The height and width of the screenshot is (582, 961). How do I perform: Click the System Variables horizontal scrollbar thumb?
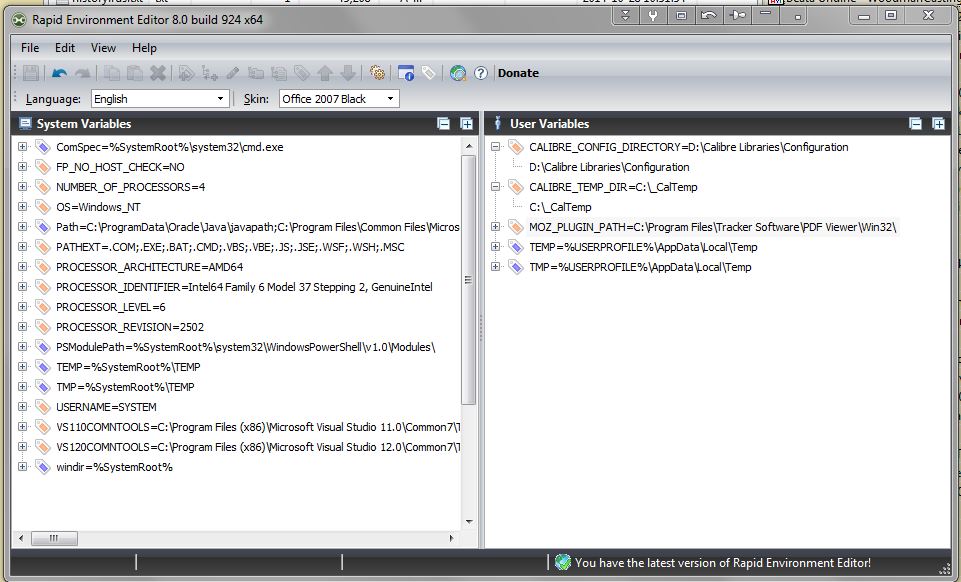click(x=54, y=539)
